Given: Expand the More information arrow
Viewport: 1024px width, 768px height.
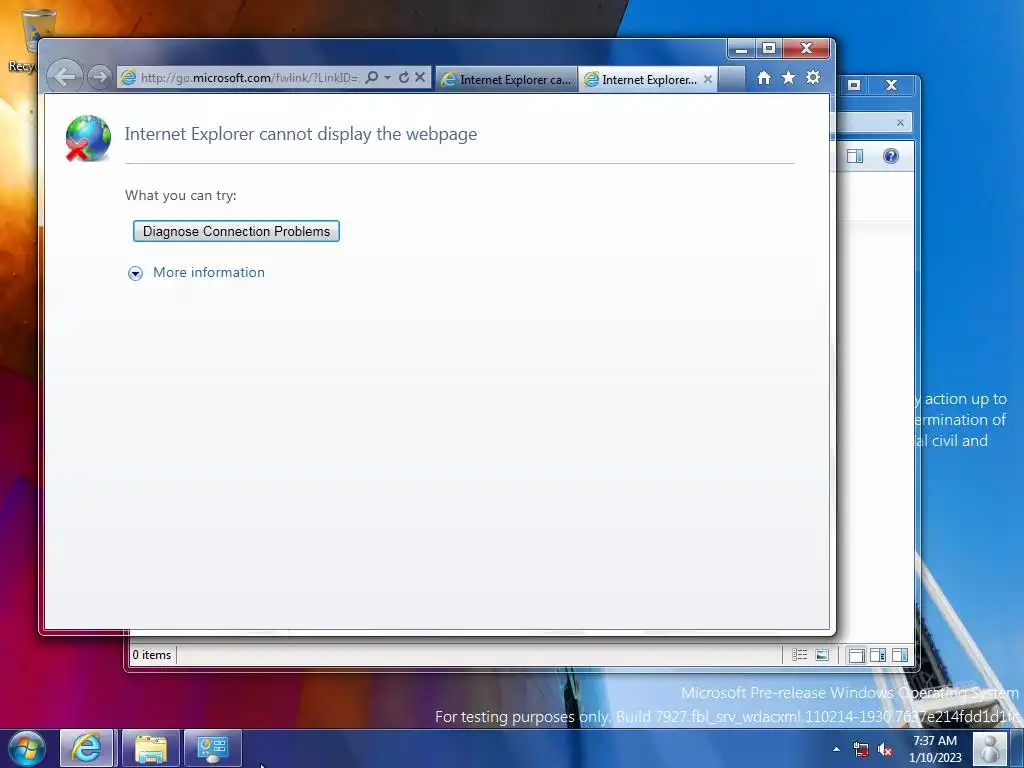Looking at the screenshot, I should click(135, 273).
